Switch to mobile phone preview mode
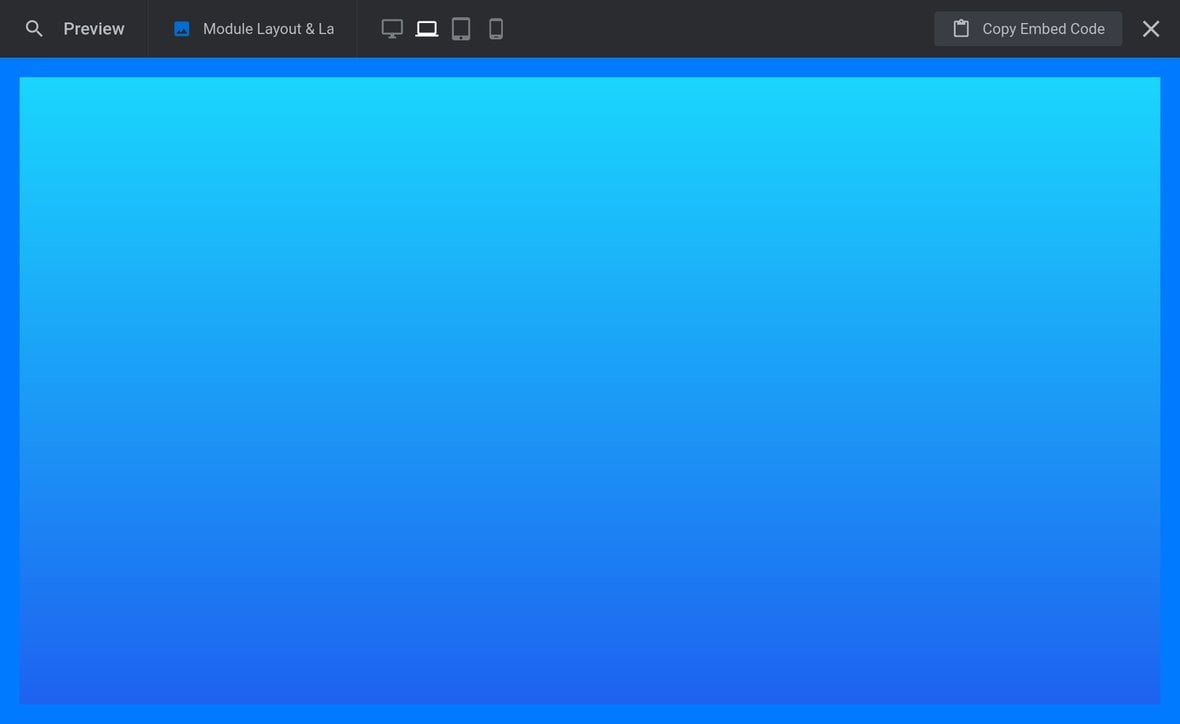This screenshot has height=724, width=1180. [496, 29]
